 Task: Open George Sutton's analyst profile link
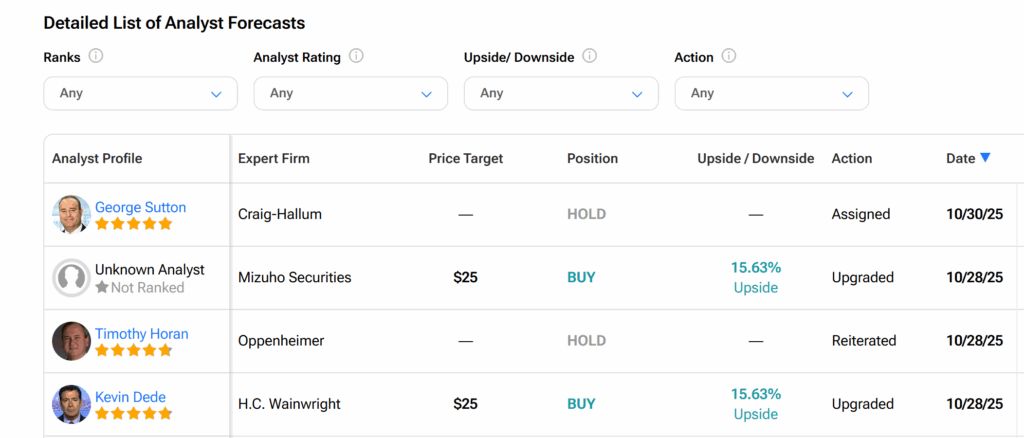(140, 207)
